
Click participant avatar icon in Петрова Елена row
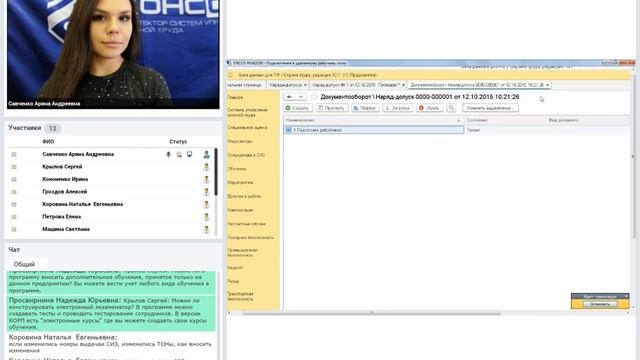click(x=207, y=217)
